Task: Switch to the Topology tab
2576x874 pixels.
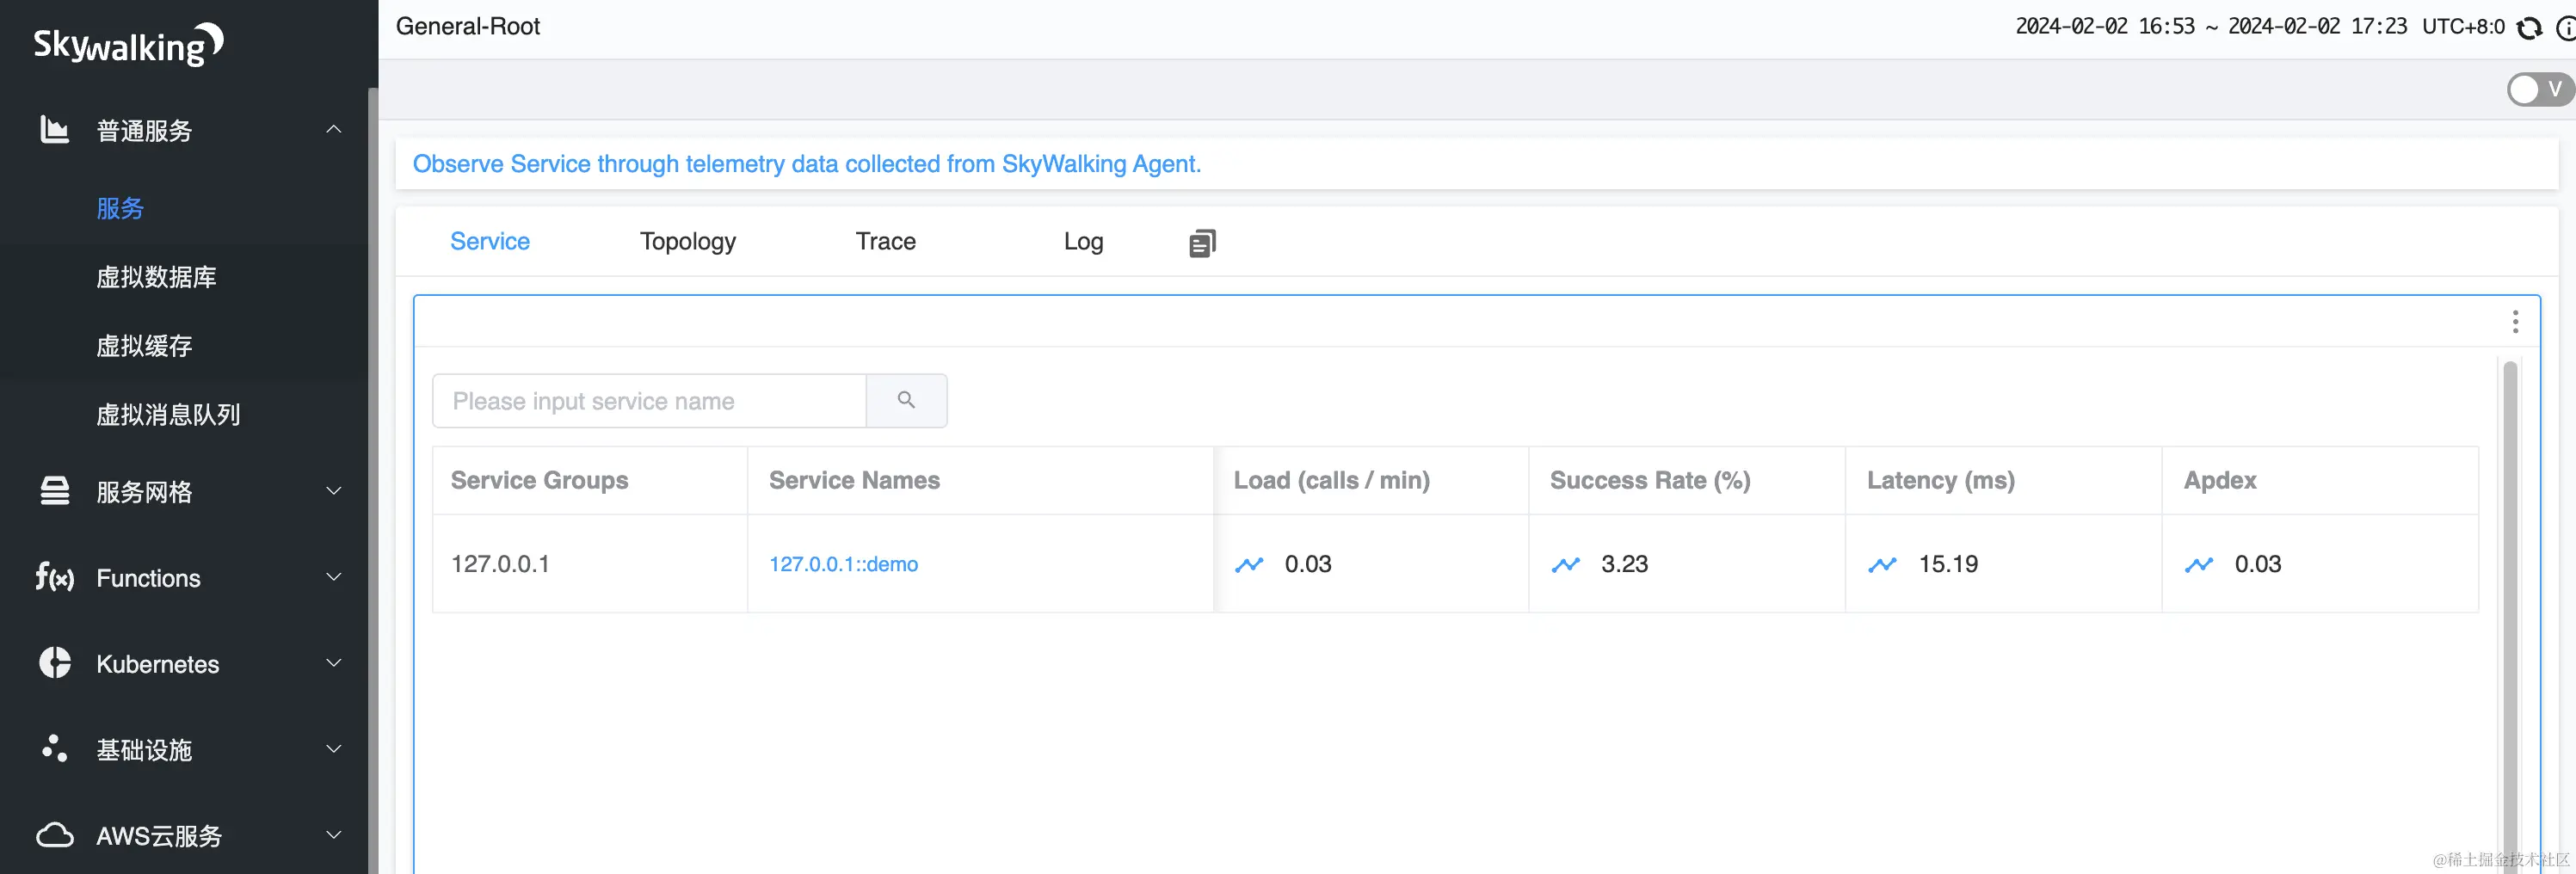Action: click(687, 241)
